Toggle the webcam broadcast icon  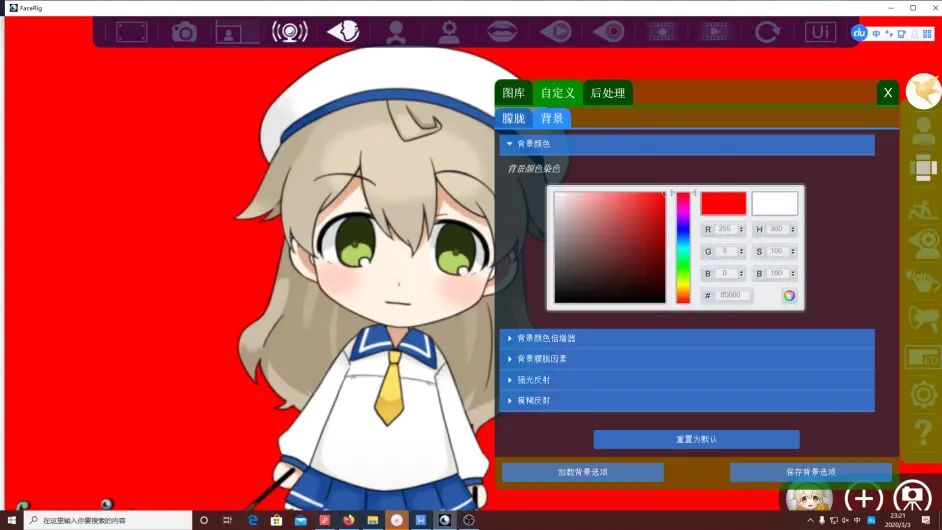pos(290,32)
